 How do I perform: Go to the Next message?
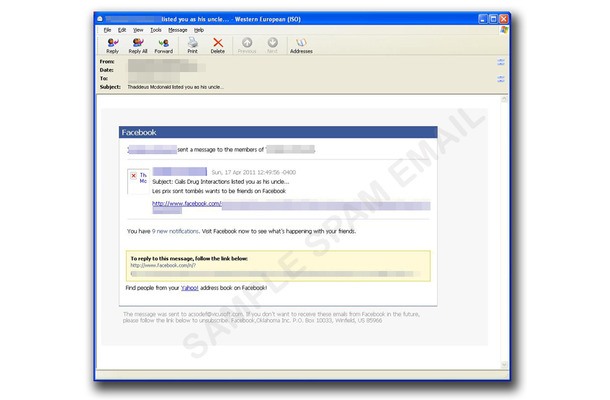(272, 46)
